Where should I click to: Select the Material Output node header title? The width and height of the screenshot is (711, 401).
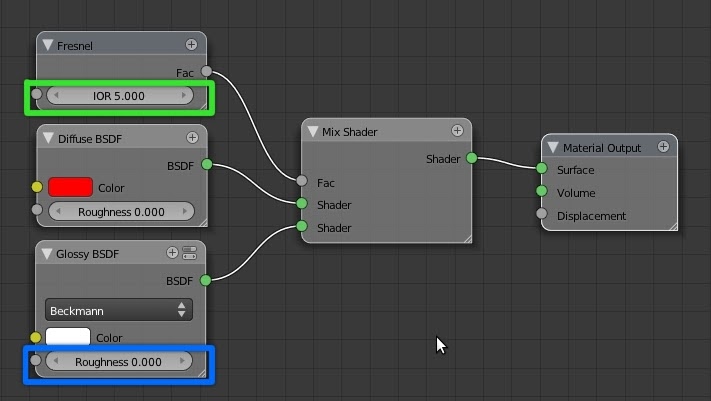click(x=602, y=148)
